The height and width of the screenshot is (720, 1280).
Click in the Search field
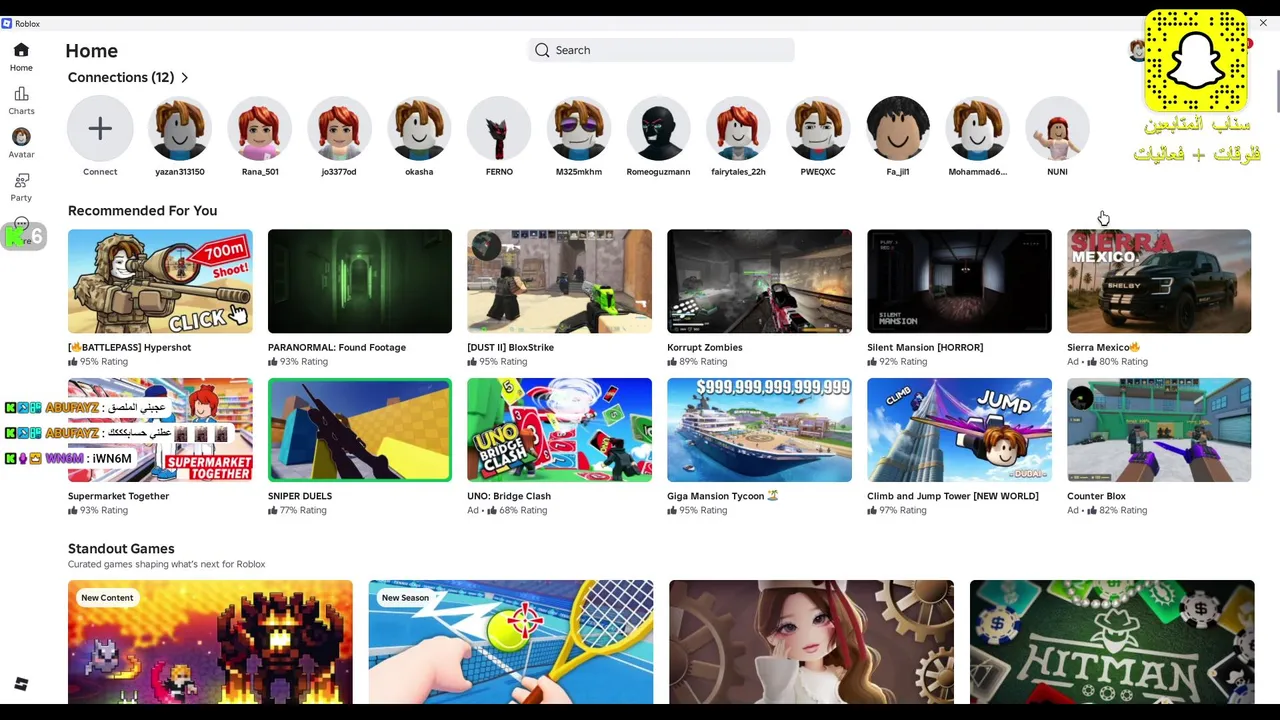[x=661, y=50]
